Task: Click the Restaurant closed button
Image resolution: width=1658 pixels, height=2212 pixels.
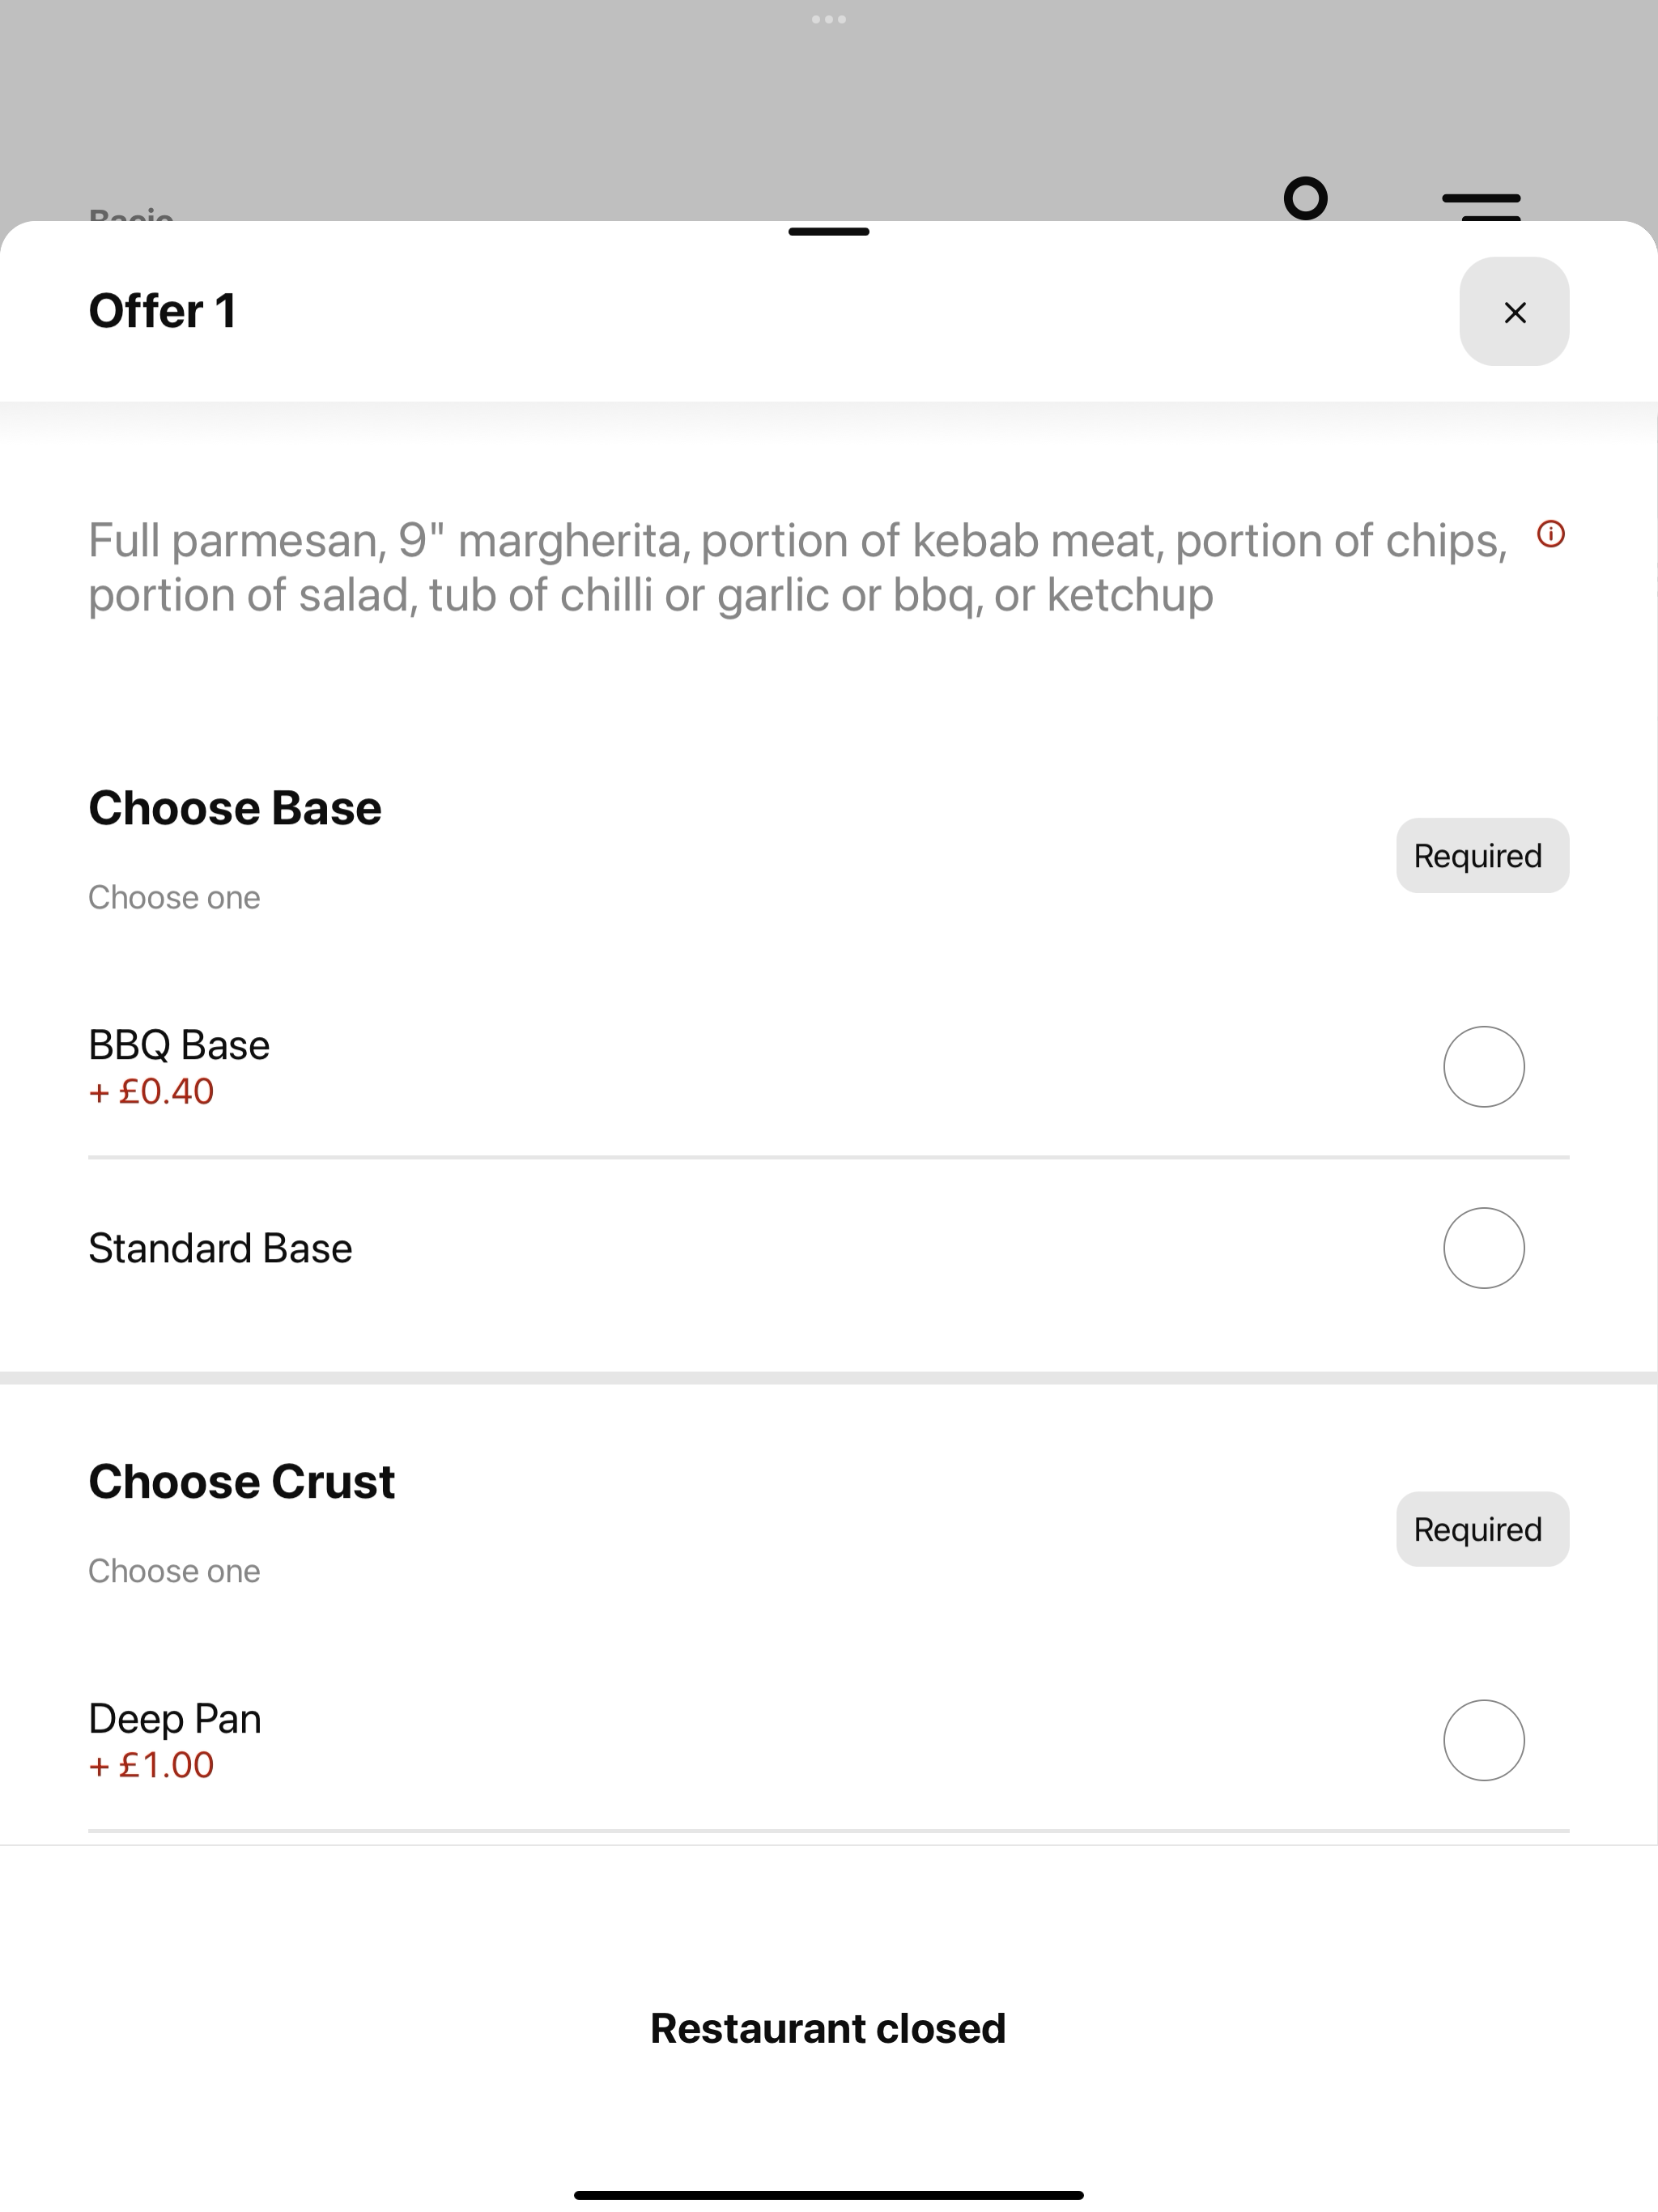Action: tap(828, 2028)
